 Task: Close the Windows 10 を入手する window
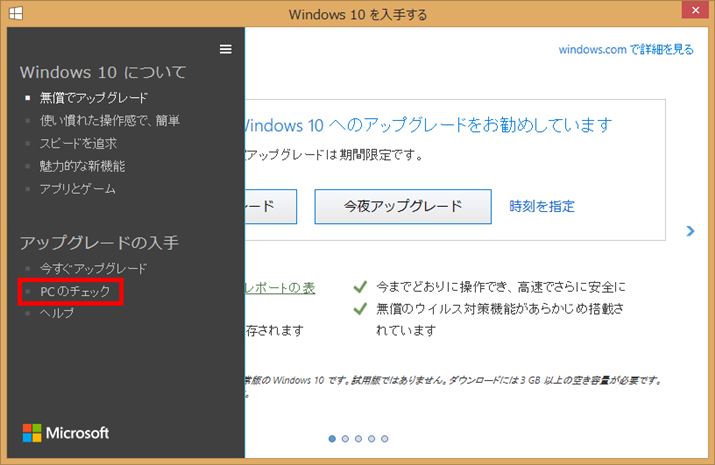point(695,10)
